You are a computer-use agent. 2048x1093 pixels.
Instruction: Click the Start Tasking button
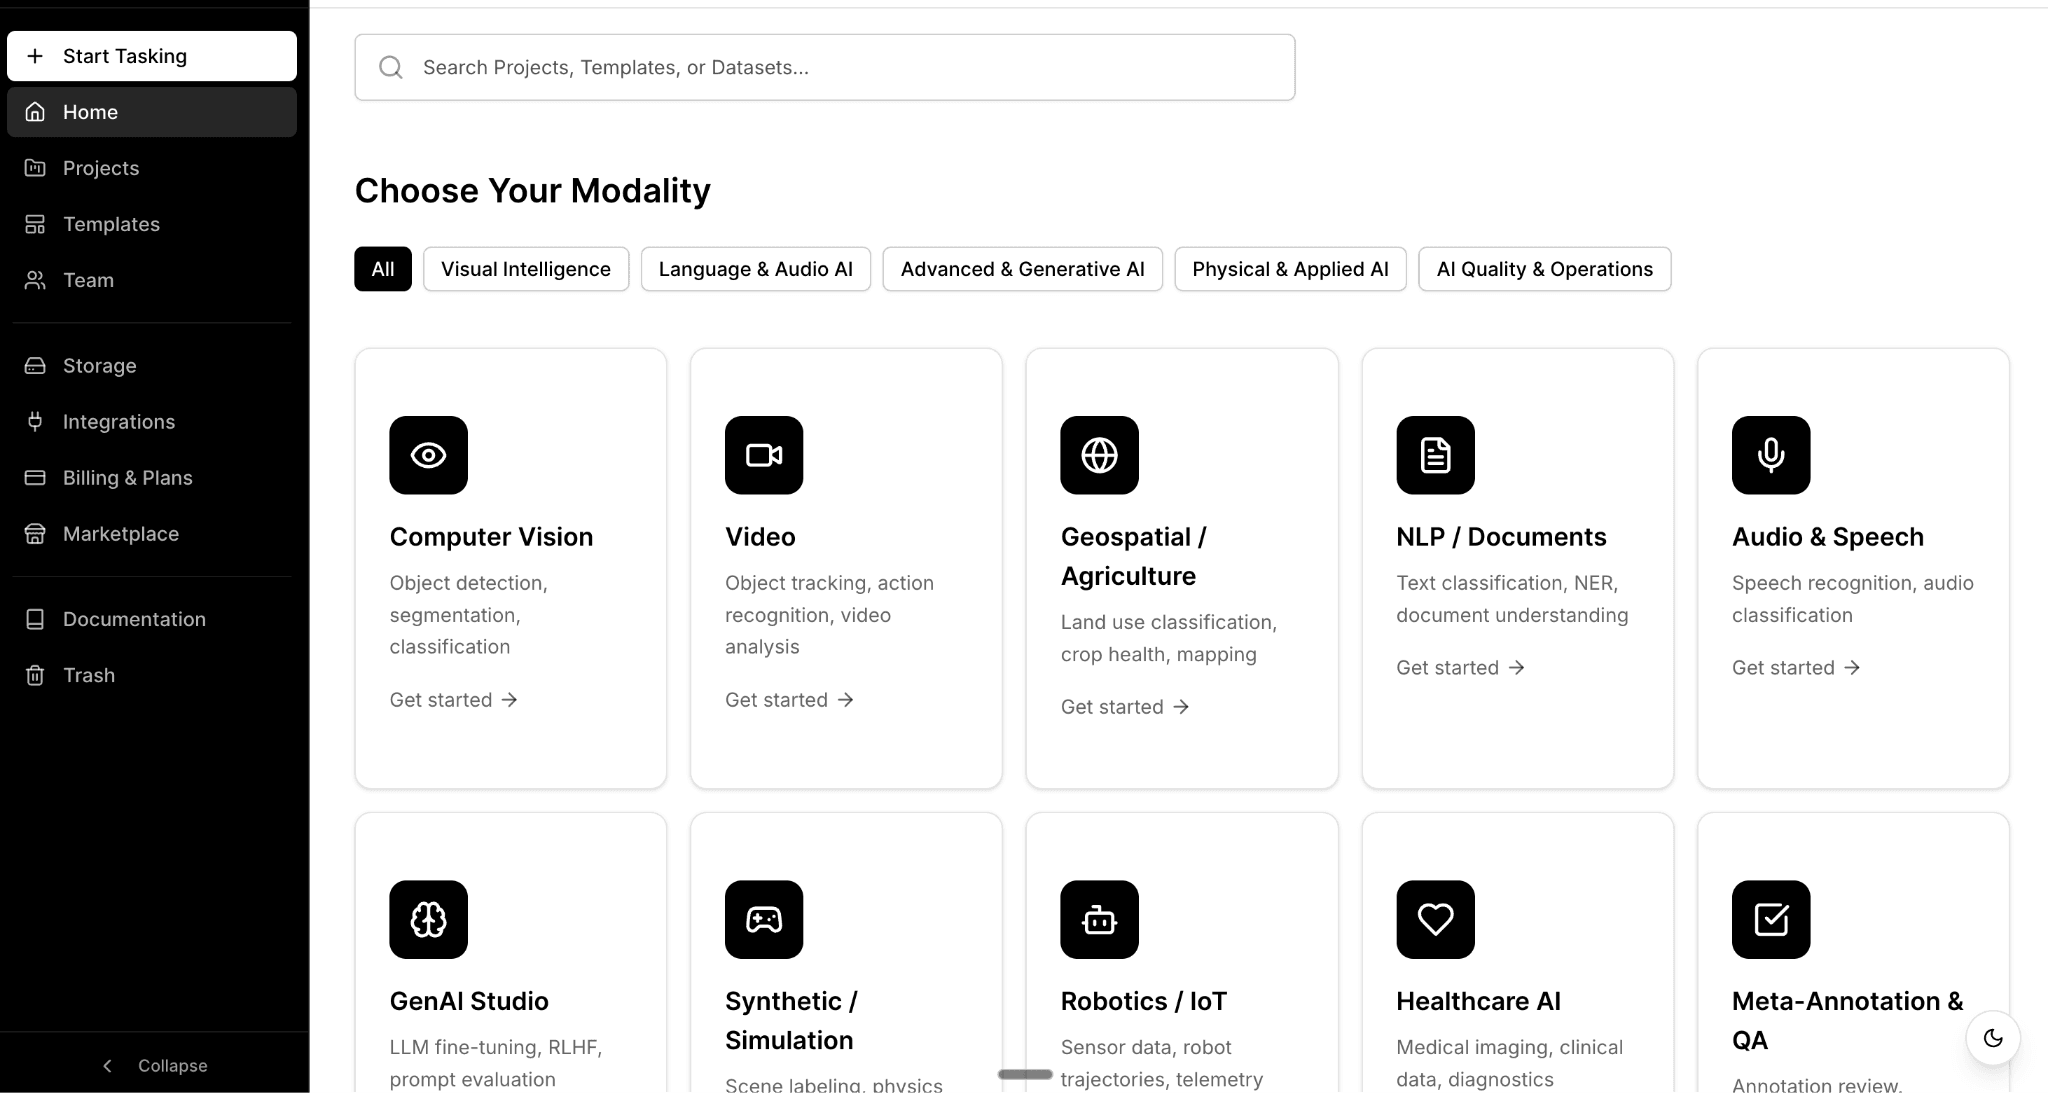pyautogui.click(x=151, y=55)
